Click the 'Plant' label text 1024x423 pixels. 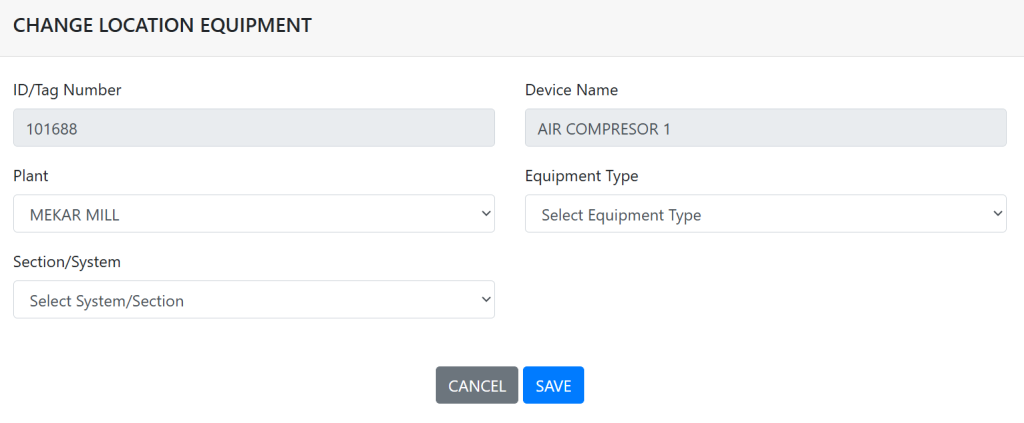point(31,176)
